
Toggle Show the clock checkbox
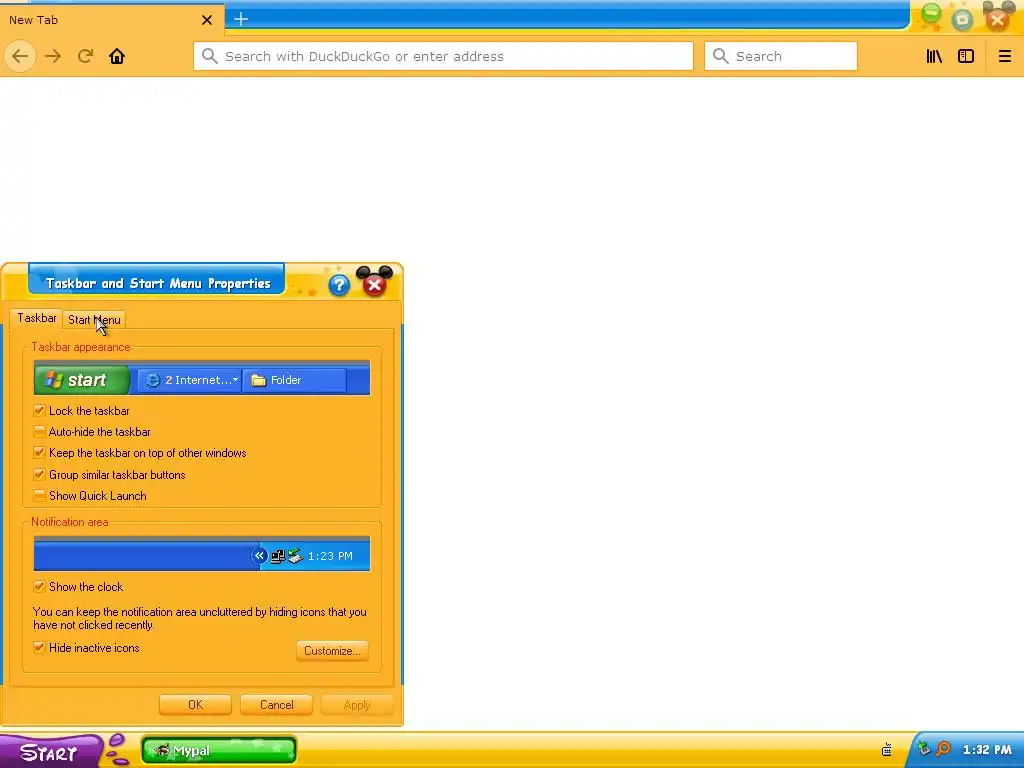coord(39,586)
